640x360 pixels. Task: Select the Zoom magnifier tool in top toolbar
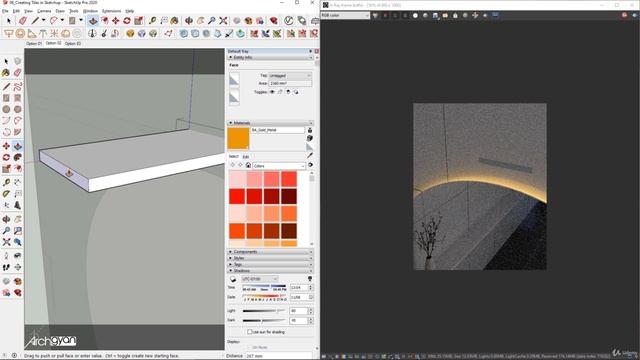click(x=211, y=20)
